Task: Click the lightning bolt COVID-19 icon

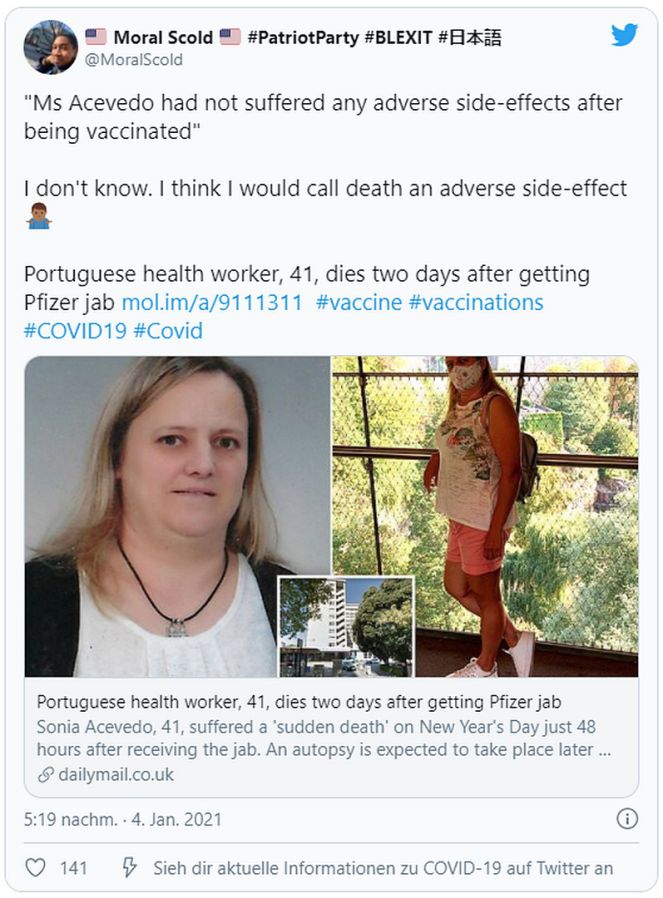Action: pyautogui.click(x=129, y=868)
